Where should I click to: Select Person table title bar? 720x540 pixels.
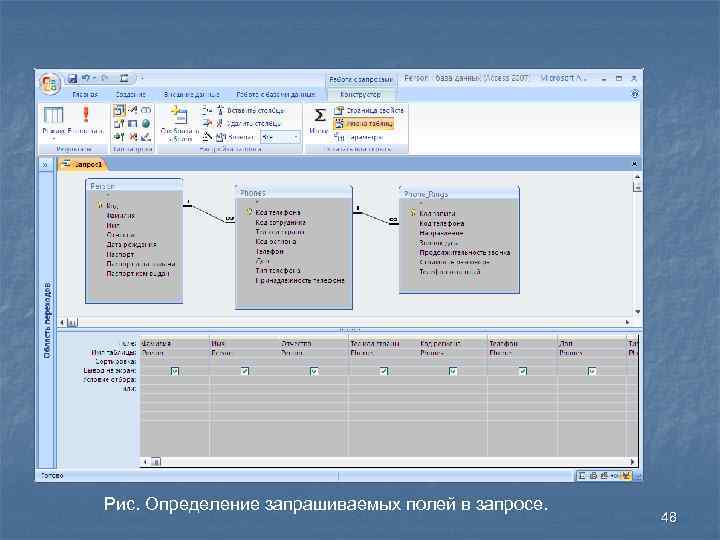[x=134, y=186]
